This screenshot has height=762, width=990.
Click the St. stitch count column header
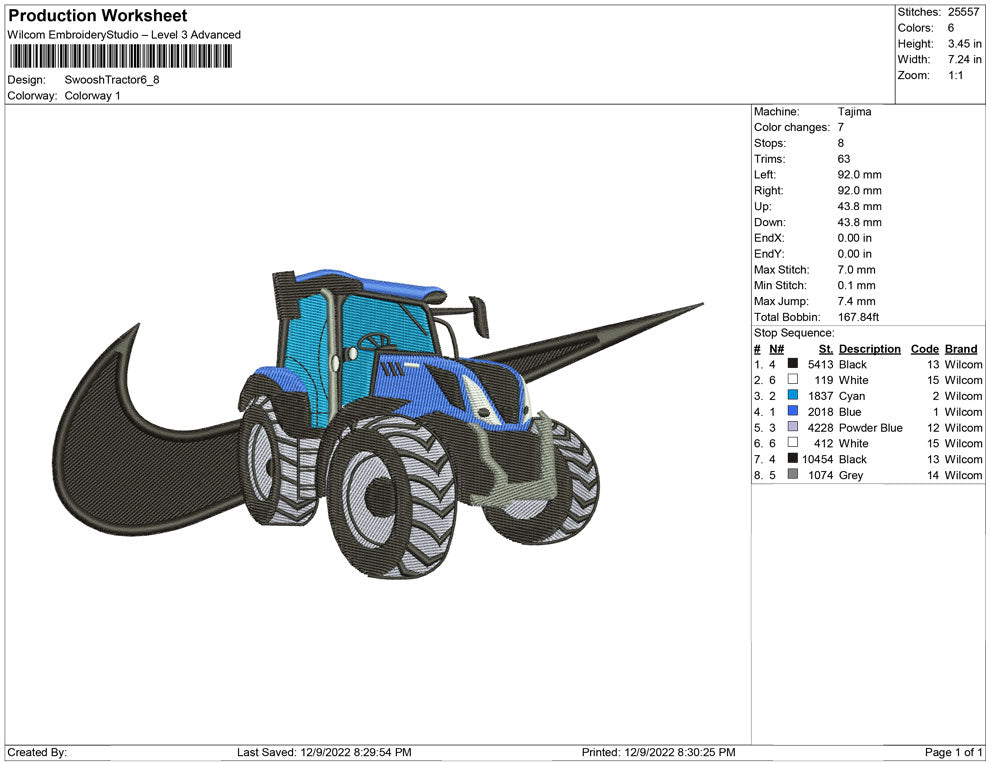click(826, 349)
